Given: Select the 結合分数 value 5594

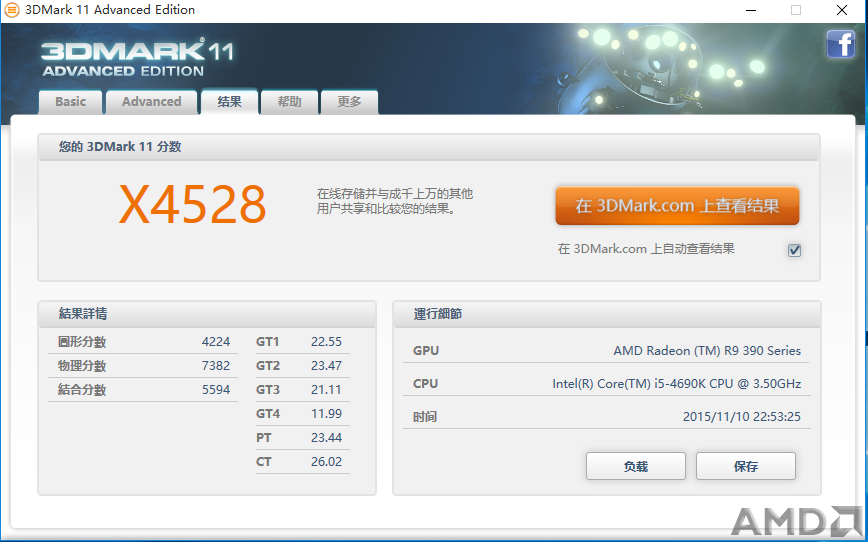Looking at the screenshot, I should click(216, 390).
